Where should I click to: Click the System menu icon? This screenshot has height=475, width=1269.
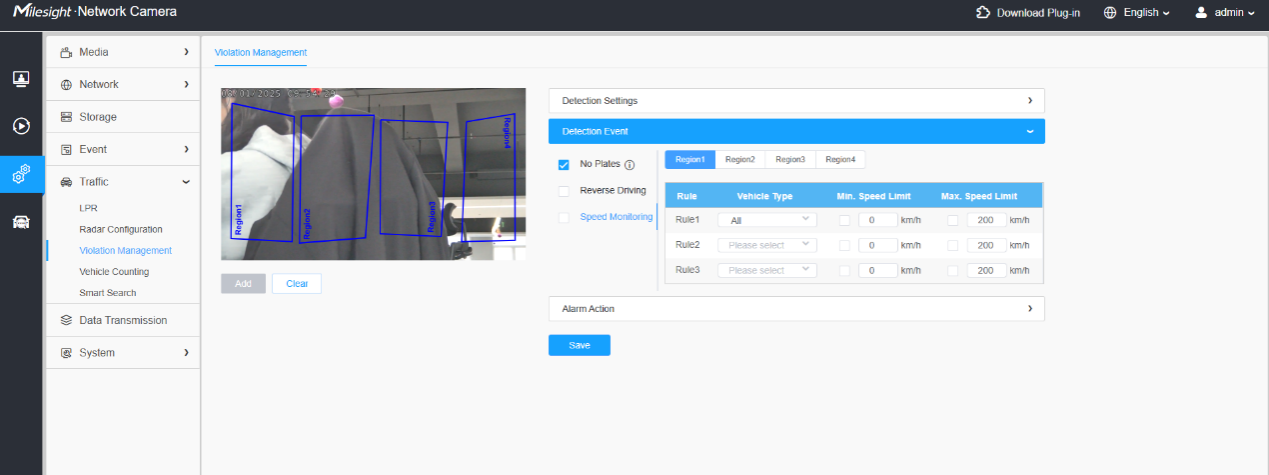67,353
